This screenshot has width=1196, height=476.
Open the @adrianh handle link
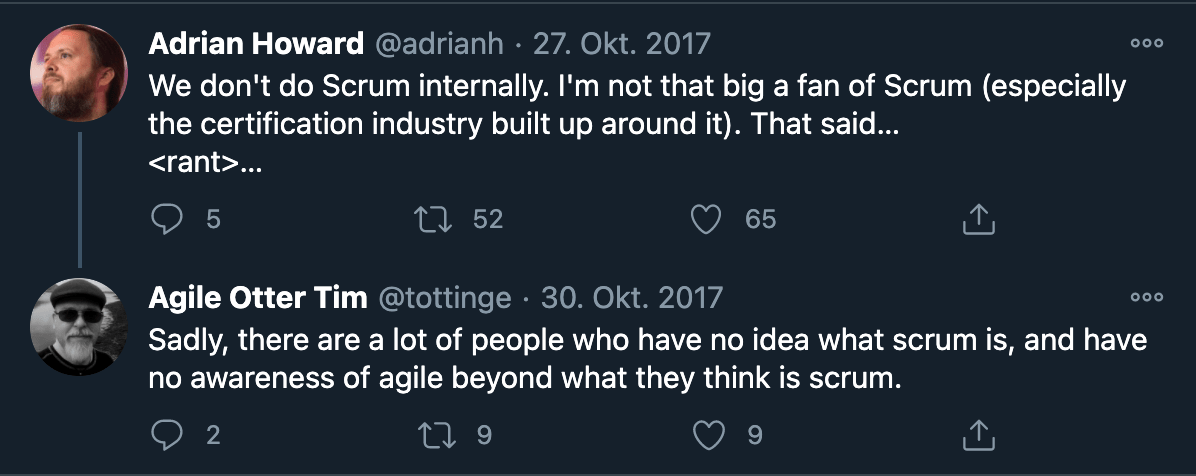pos(439,44)
